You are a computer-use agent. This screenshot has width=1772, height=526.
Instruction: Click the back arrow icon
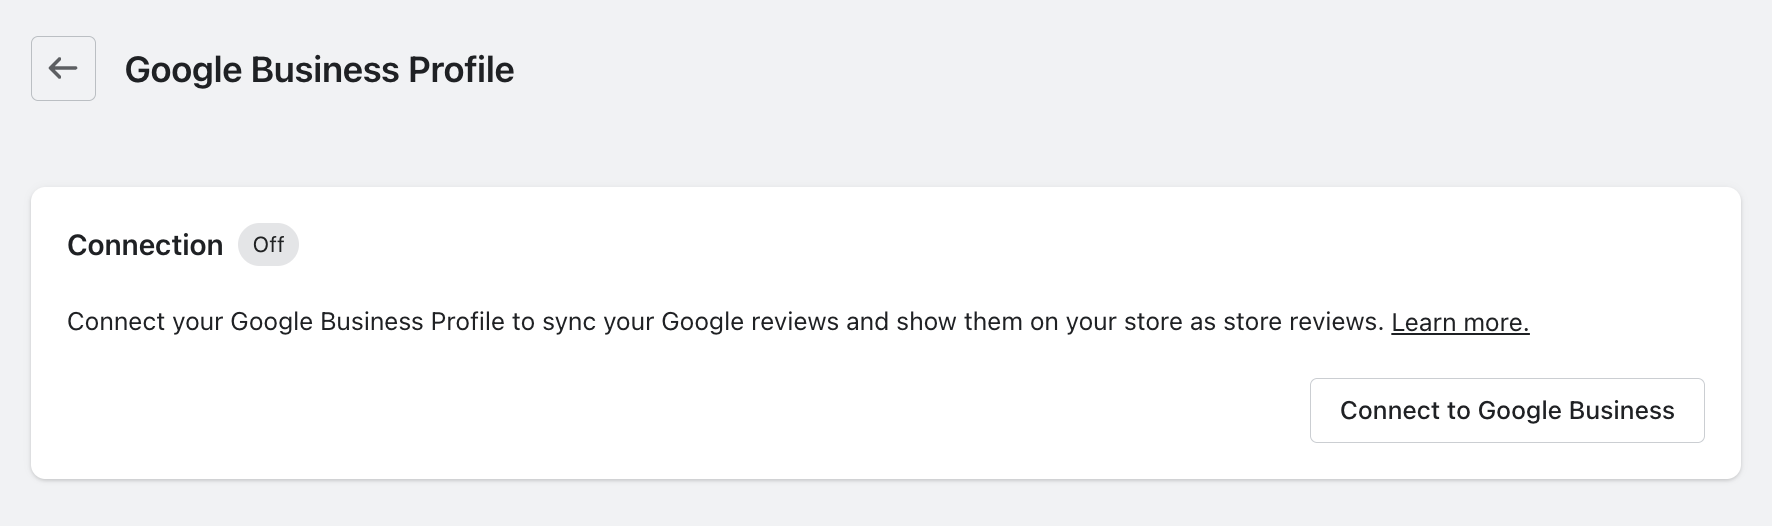point(63,68)
